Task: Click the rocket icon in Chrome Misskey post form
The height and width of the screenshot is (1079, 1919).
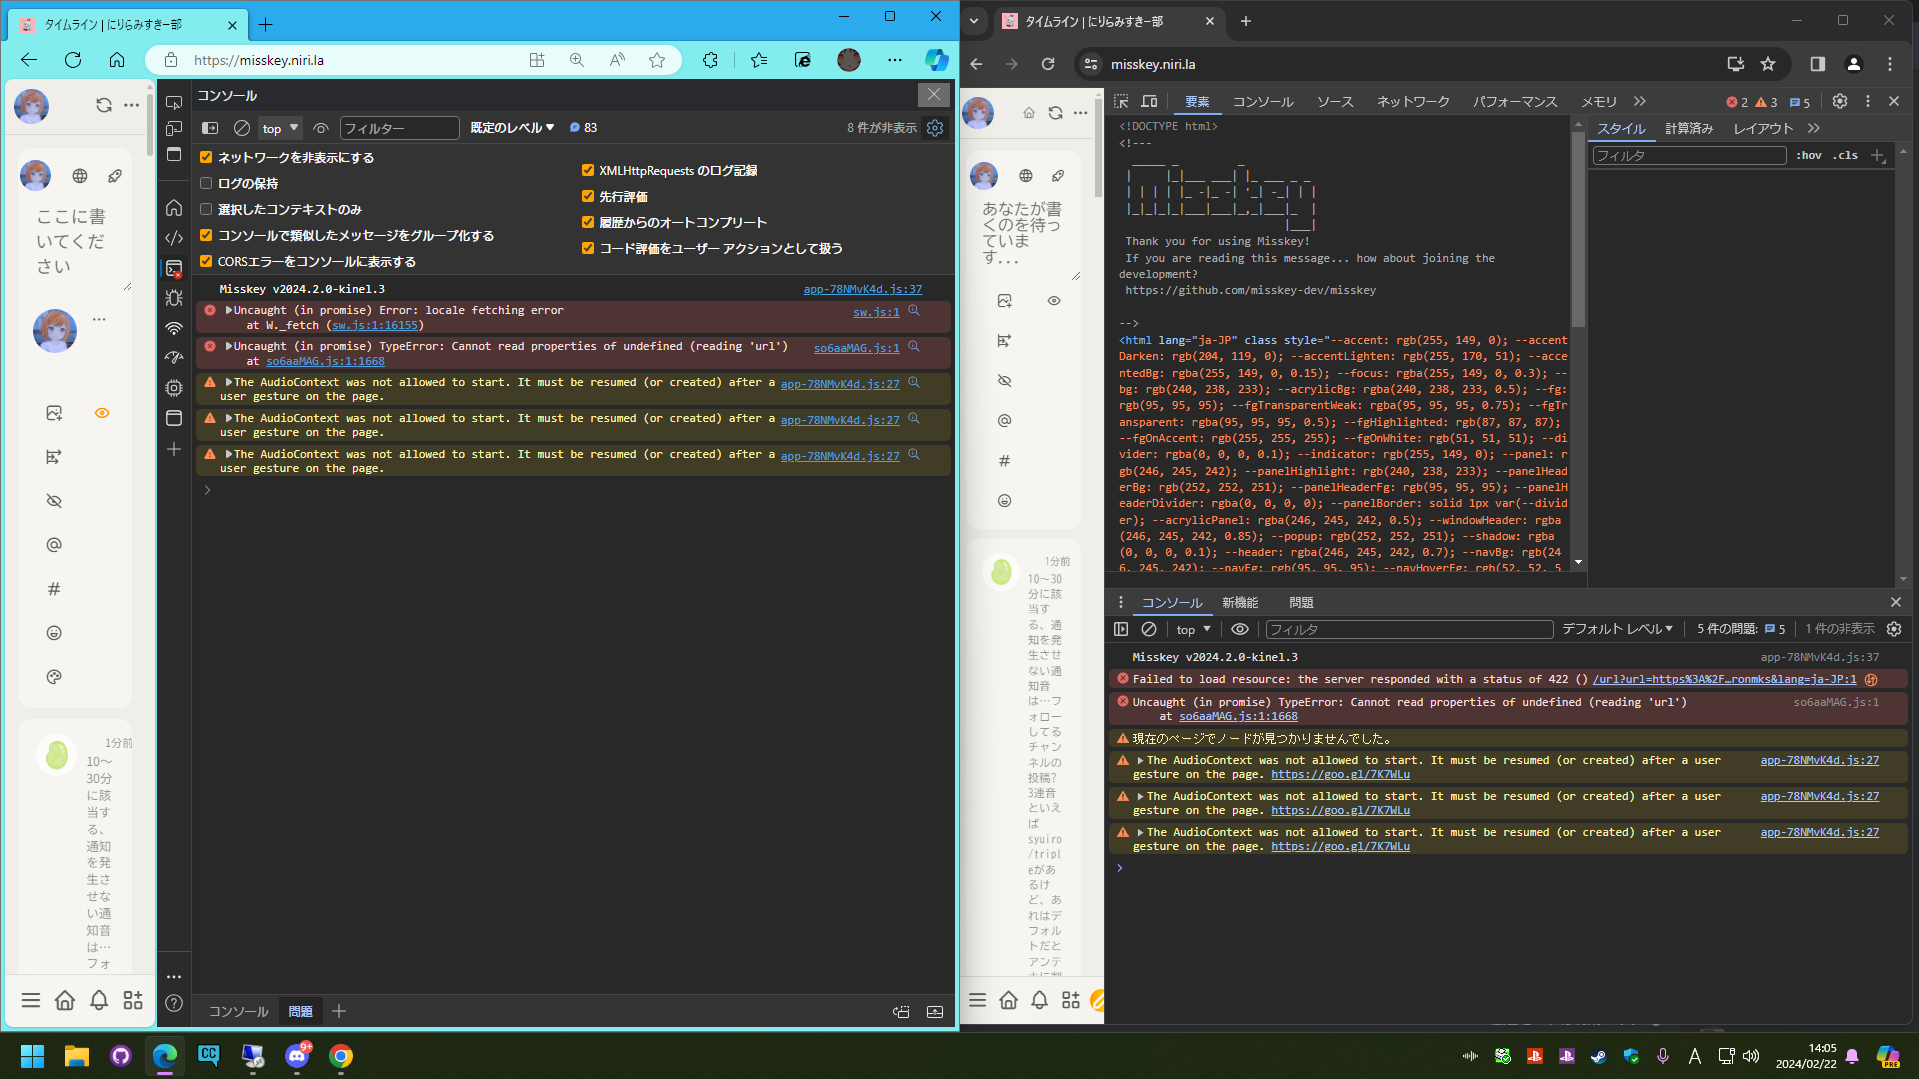Action: click(x=1058, y=176)
